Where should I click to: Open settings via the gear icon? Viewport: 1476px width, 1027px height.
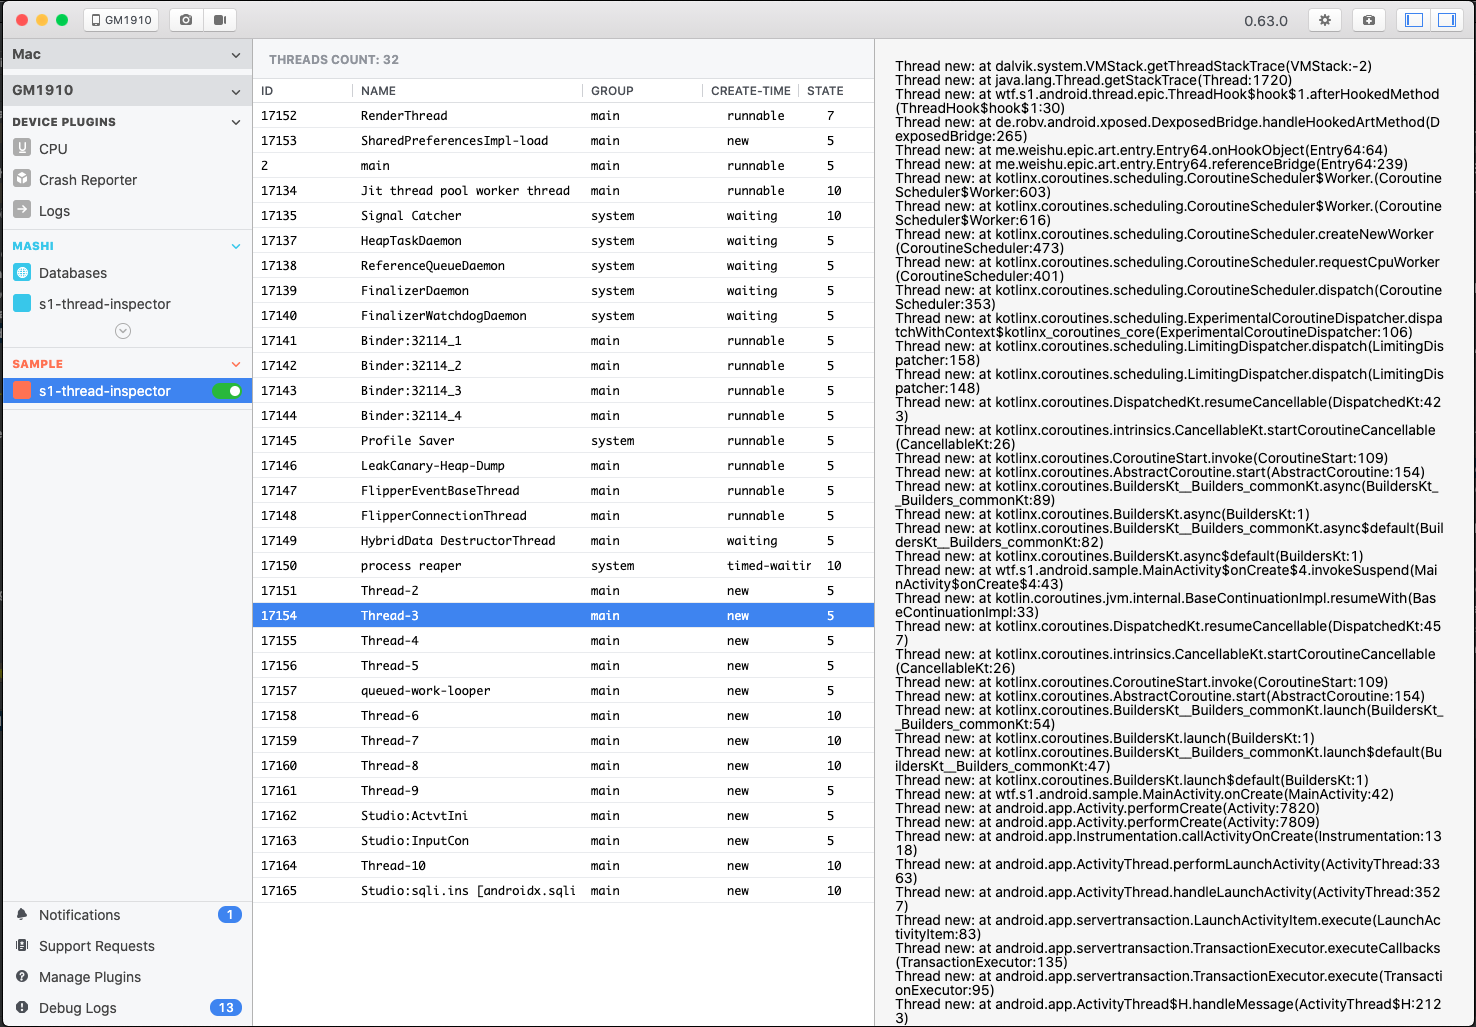1325,20
